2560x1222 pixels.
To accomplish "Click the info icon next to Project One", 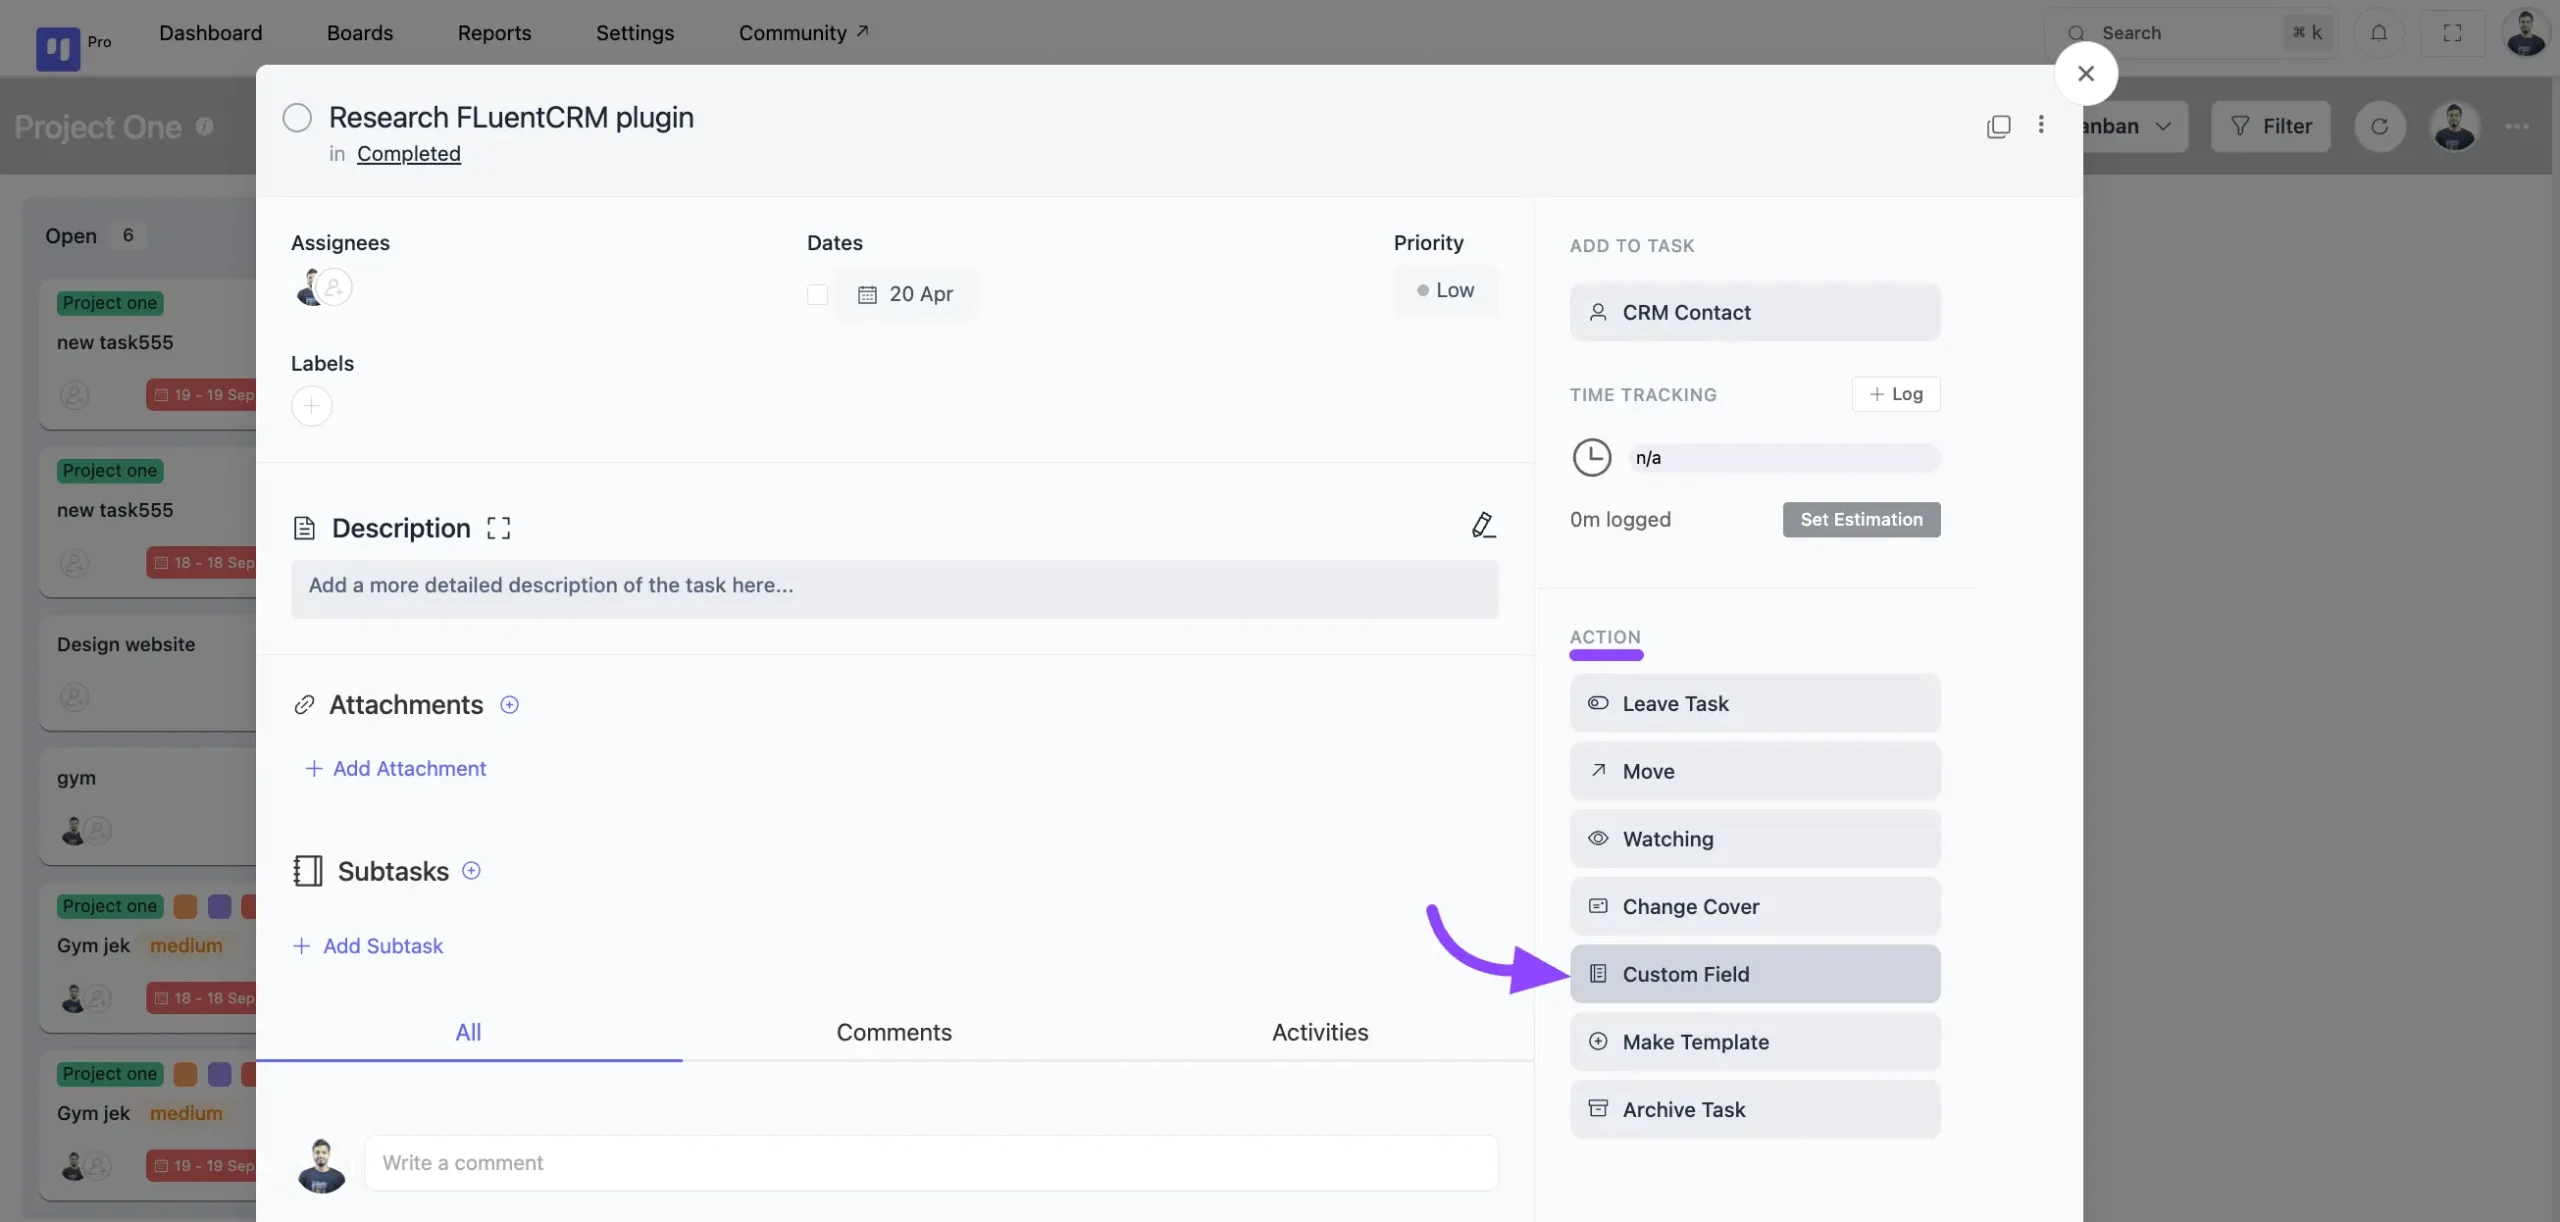I will (204, 126).
